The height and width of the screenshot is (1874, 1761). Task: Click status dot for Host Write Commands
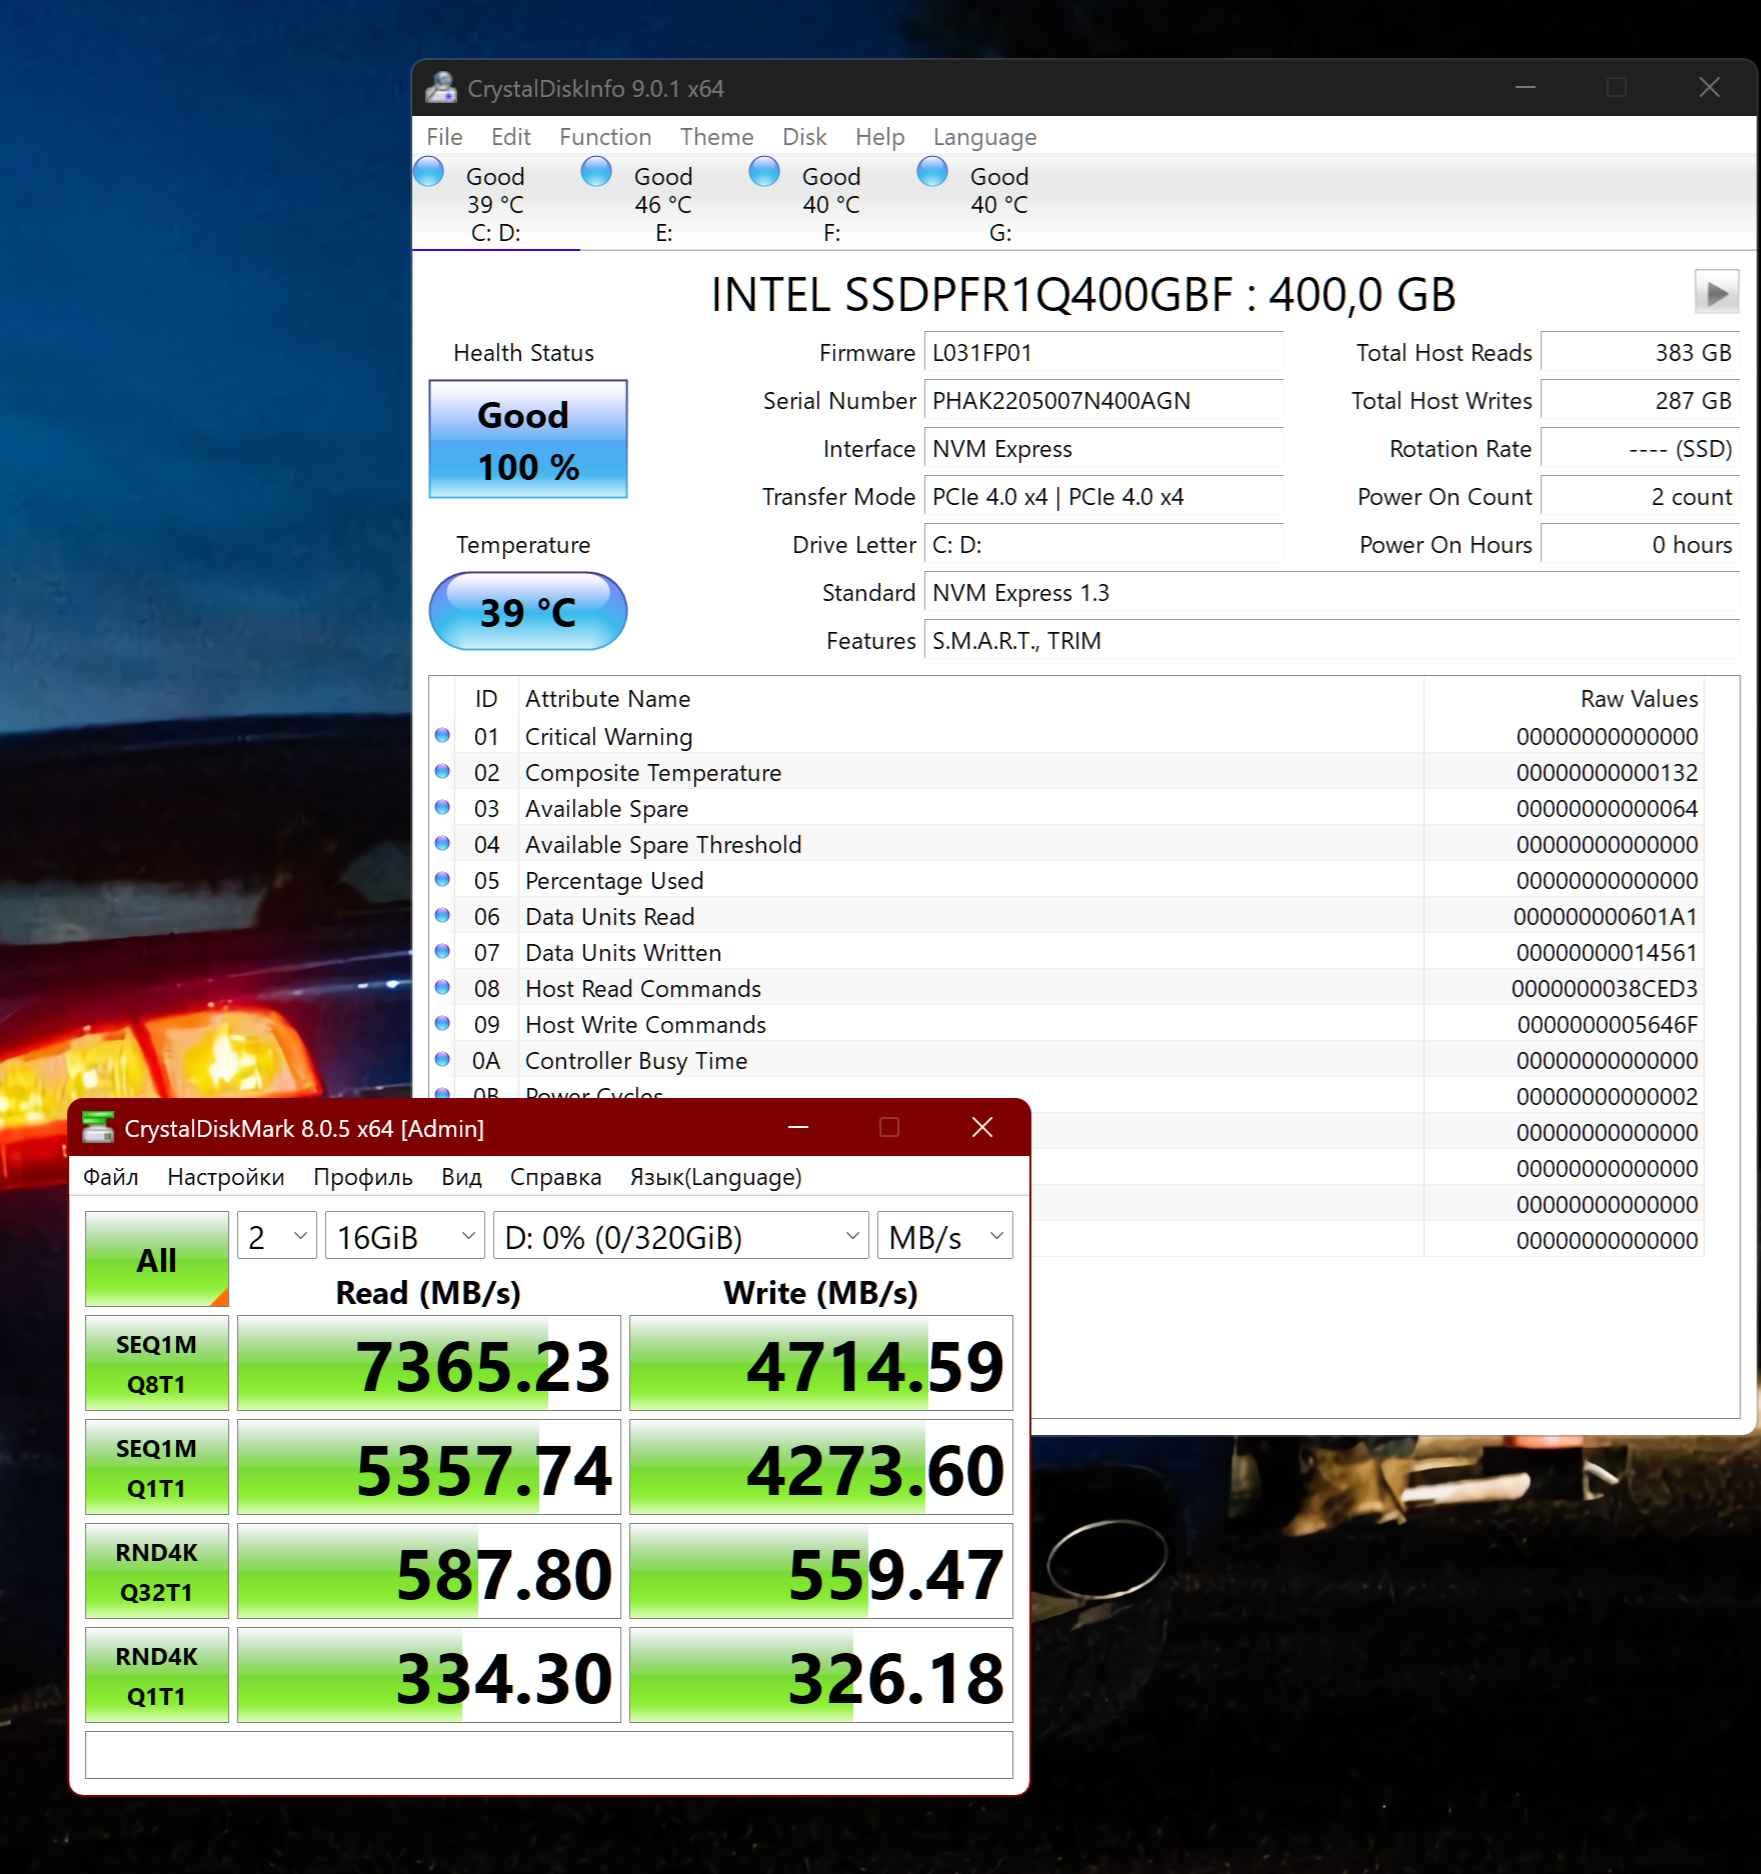point(442,1024)
